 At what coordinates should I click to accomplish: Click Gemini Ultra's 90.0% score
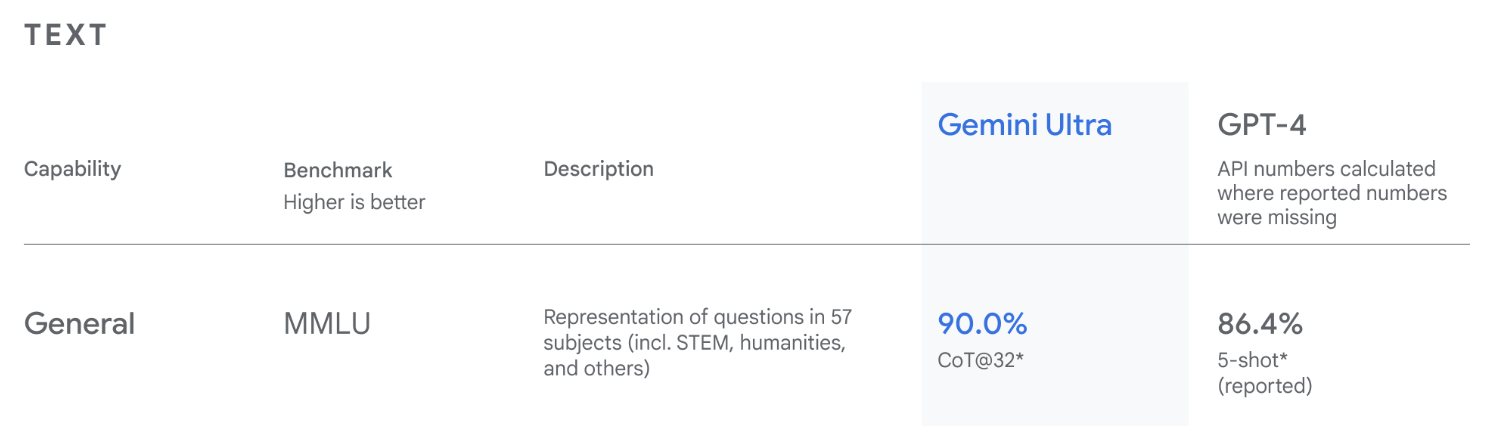click(x=982, y=324)
